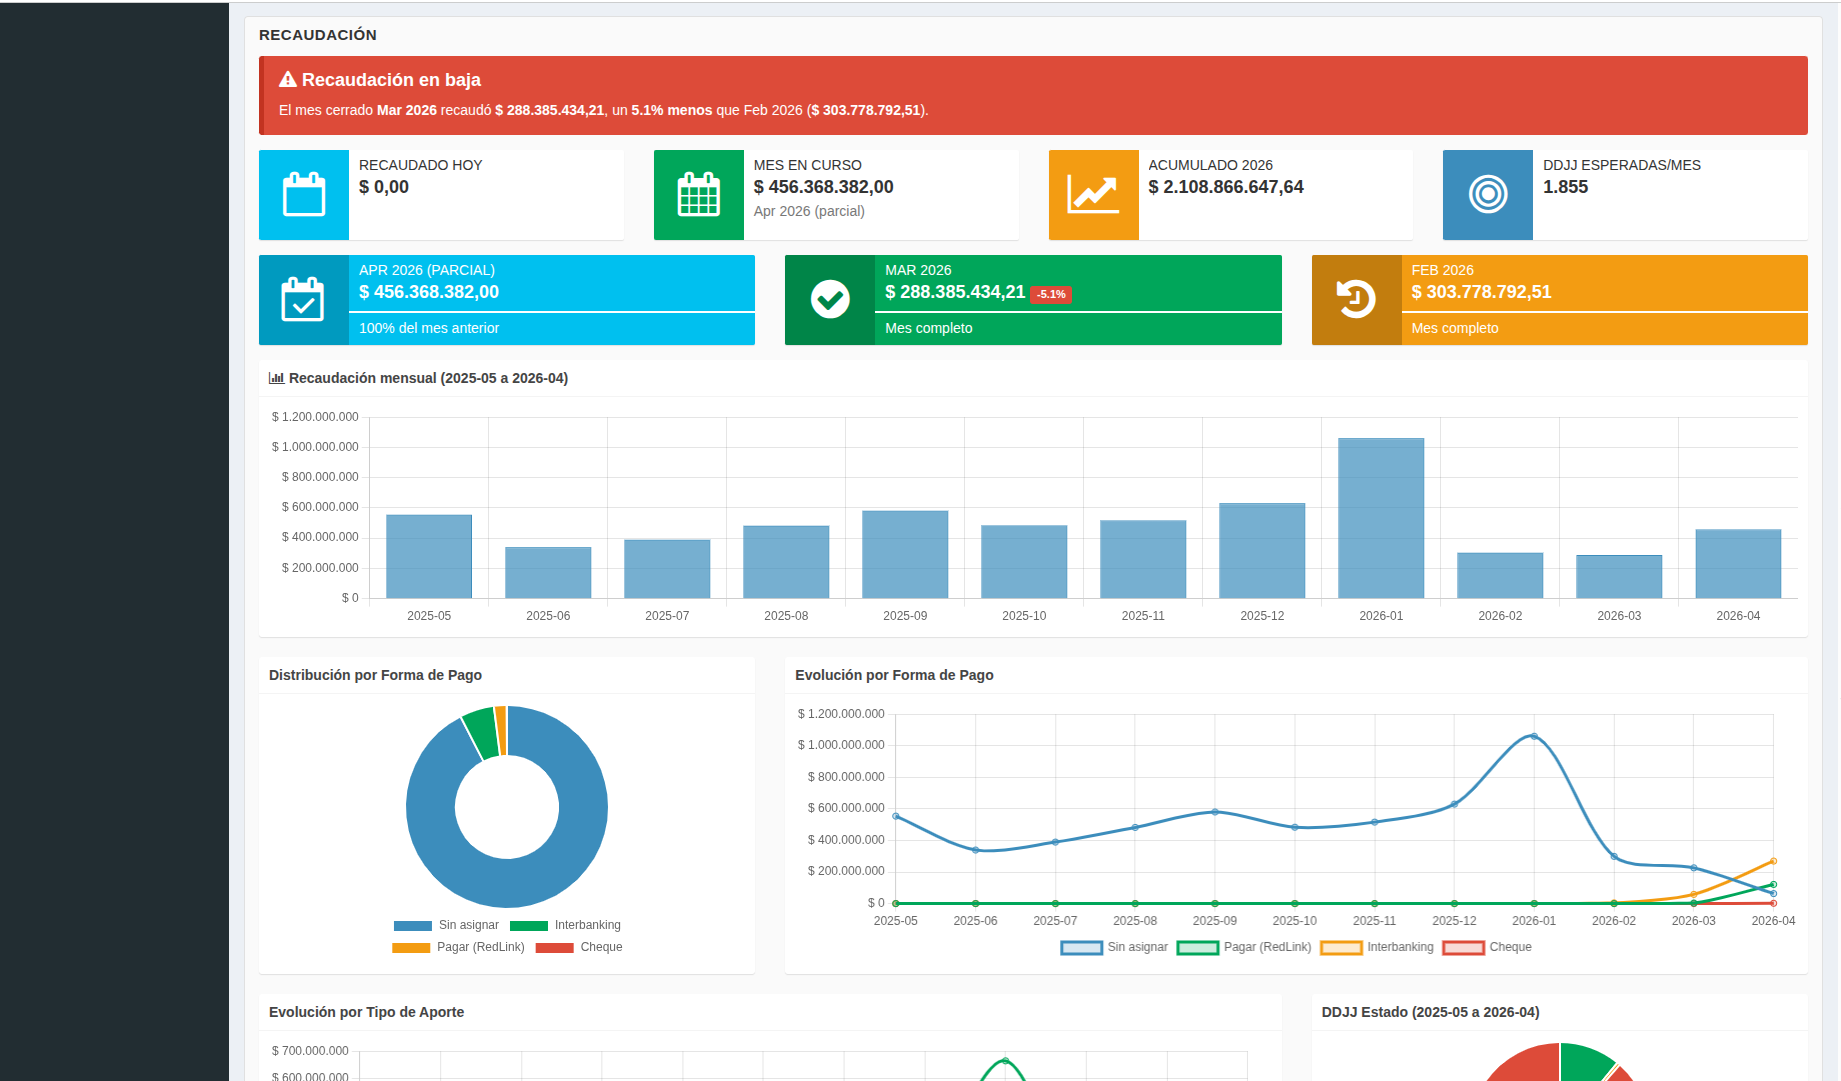Click the 2026-01 bar in monthly chart

[x=1381, y=518]
